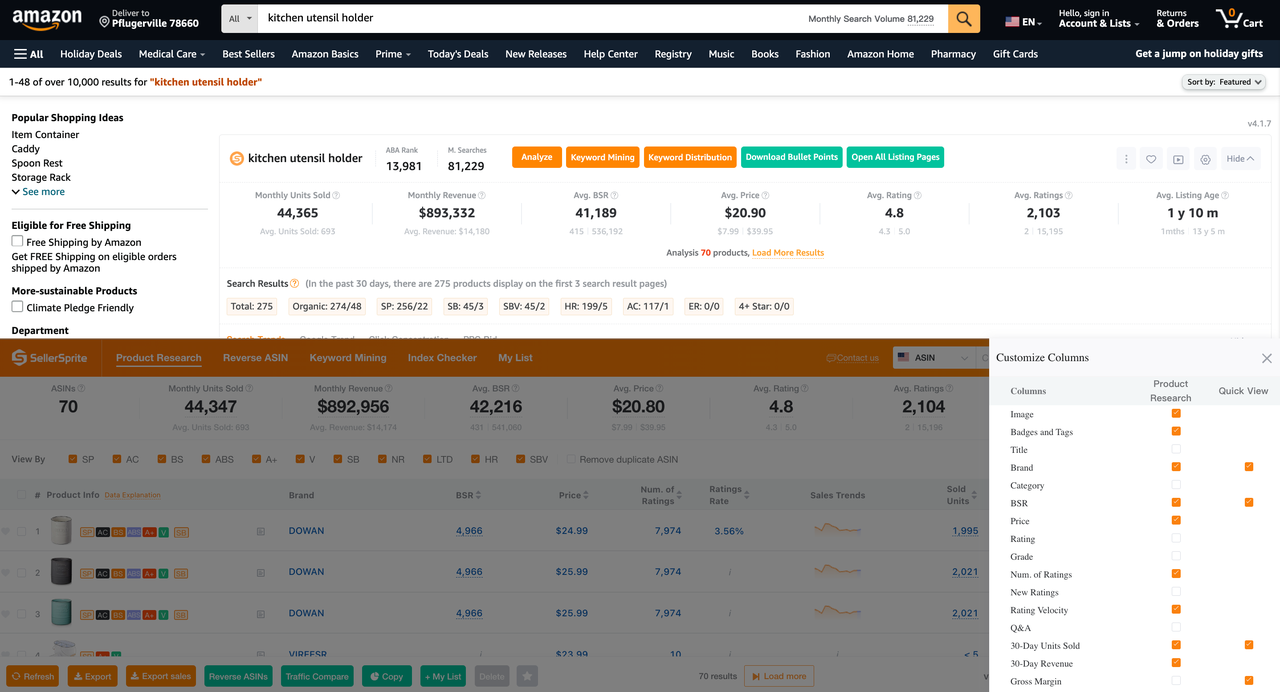Click the three-dot more options icon
1280x692 pixels.
click(1126, 159)
